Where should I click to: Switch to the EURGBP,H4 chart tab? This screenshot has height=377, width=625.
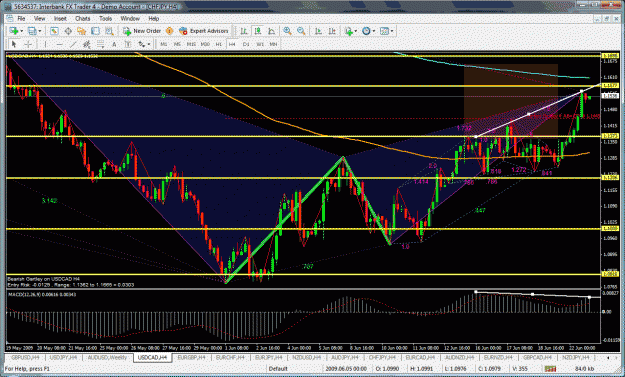tap(191, 357)
